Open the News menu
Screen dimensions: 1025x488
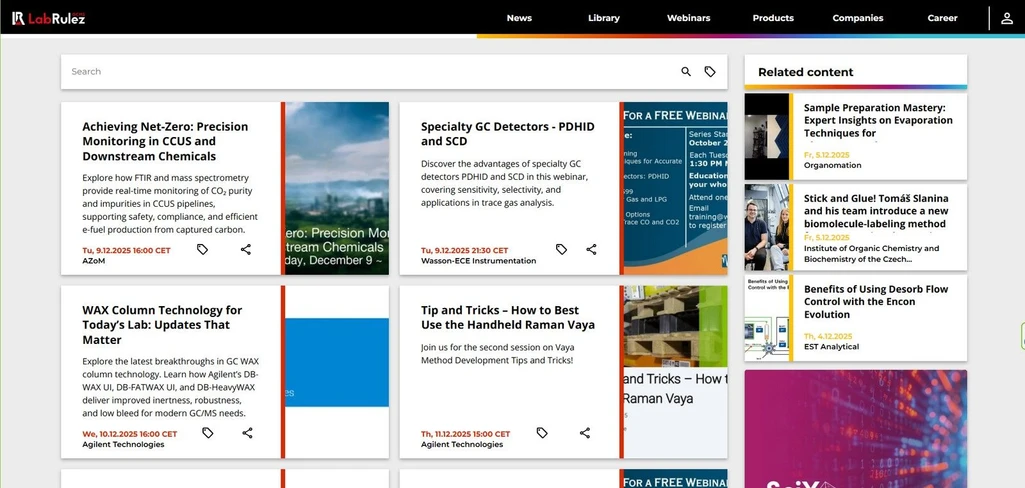point(519,18)
